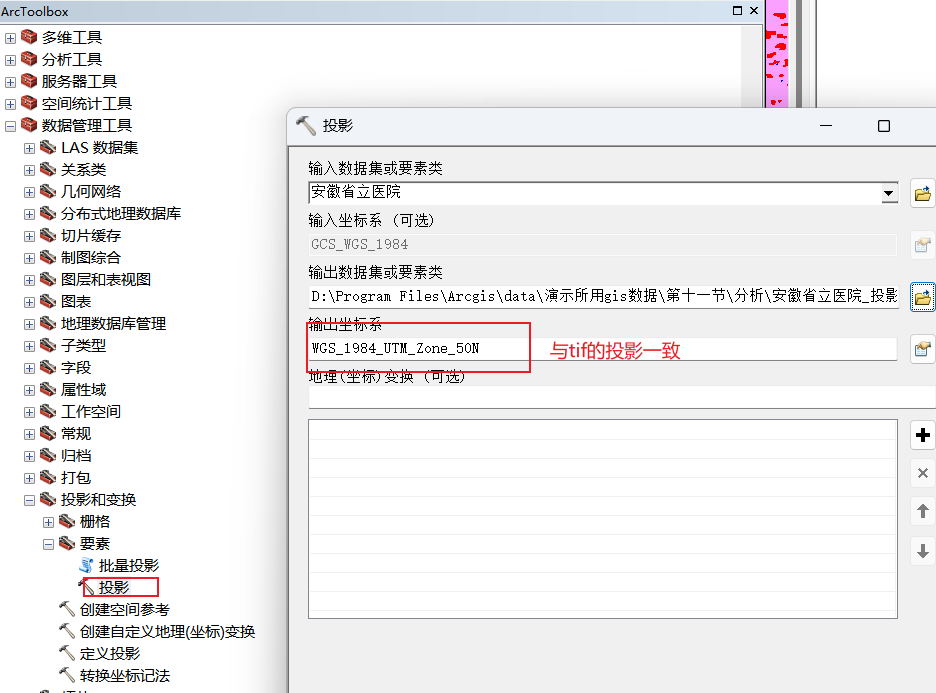This screenshot has width=936, height=693.
Task: Move the transformation up with the arrow
Action: 922,512
